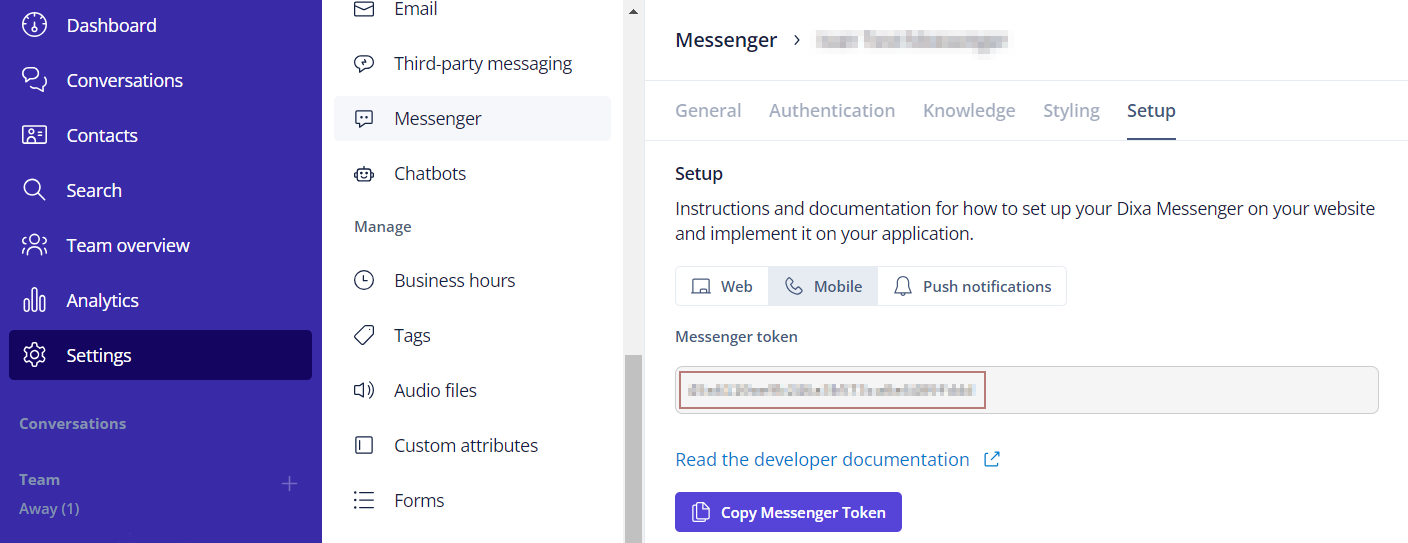Open the Authentication tab
Image resolution: width=1408 pixels, height=543 pixels.
831,110
